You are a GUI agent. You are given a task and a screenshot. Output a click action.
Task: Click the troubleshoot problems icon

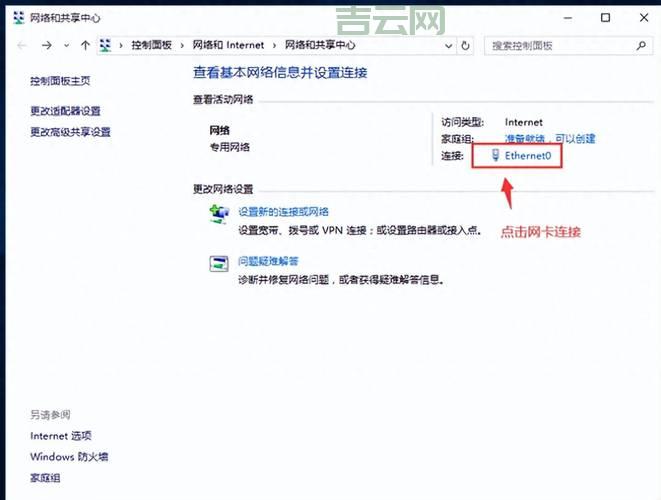tap(219, 264)
